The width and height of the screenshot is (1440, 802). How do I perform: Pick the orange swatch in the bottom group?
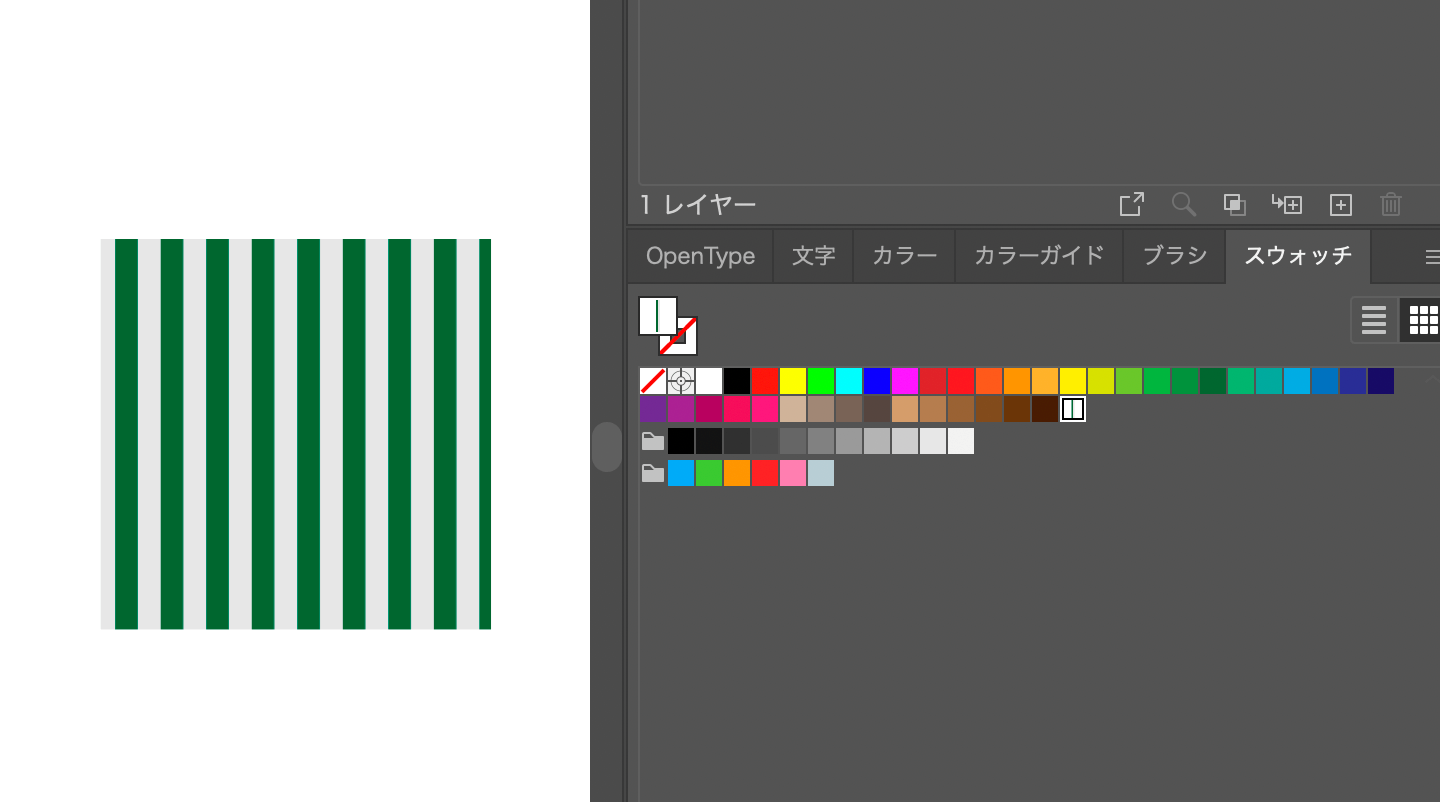[x=736, y=473]
